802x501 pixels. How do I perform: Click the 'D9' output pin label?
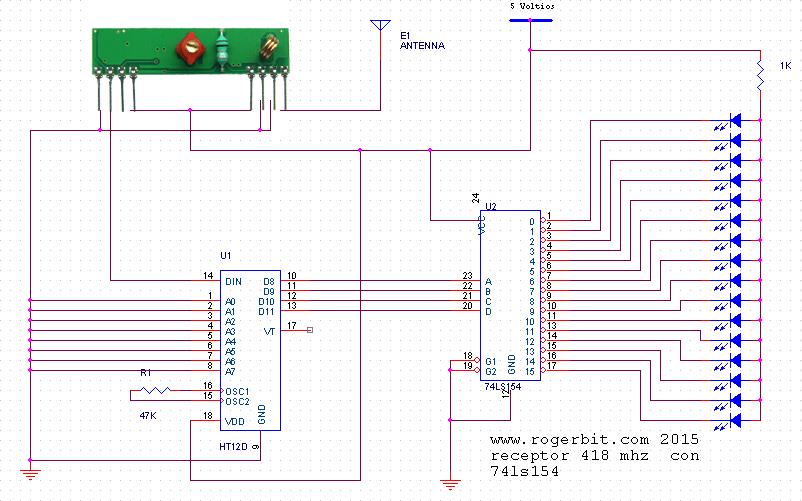click(269, 291)
